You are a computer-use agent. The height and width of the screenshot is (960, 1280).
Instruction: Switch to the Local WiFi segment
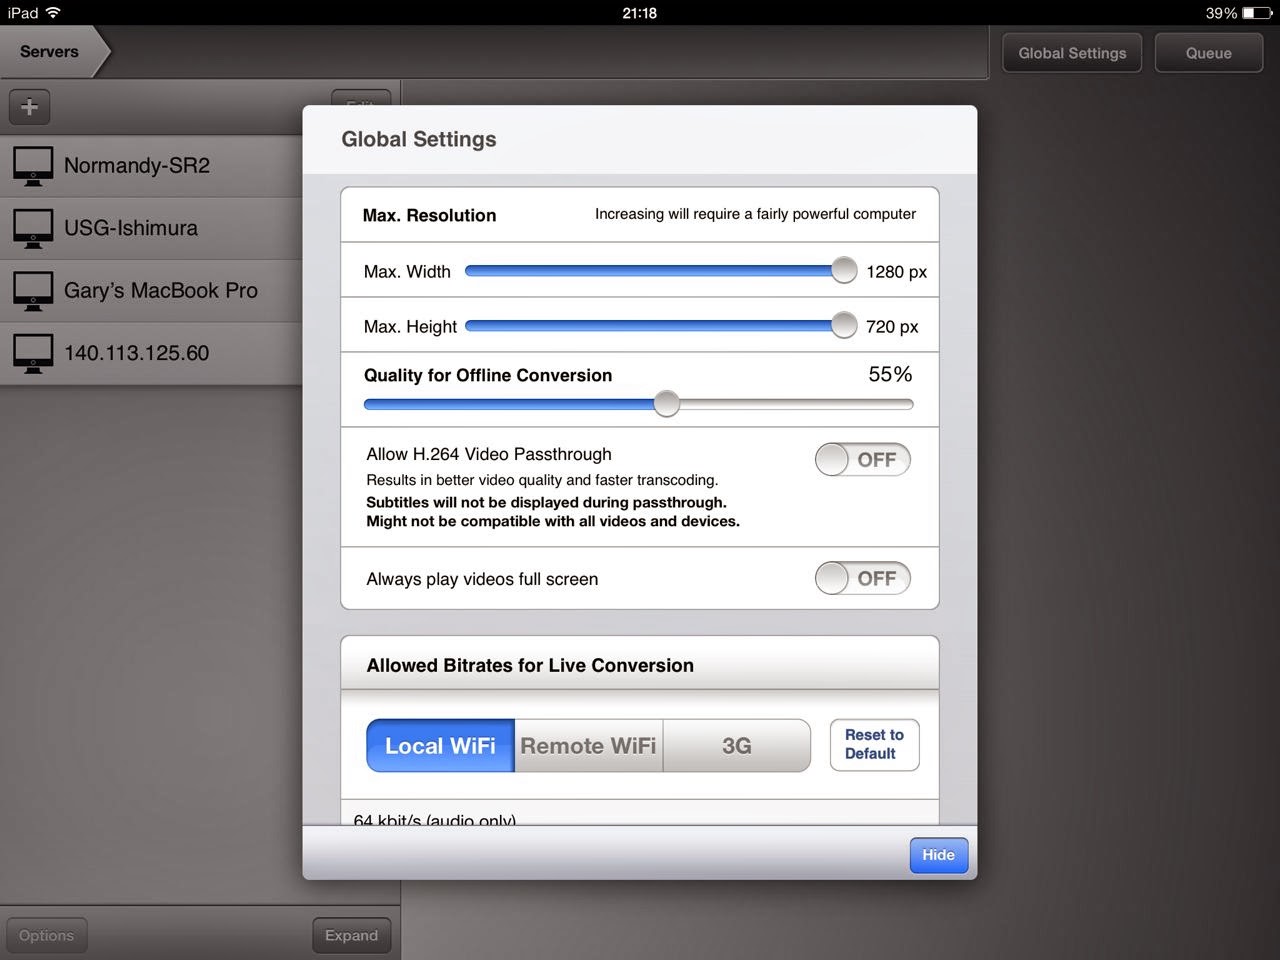441,746
